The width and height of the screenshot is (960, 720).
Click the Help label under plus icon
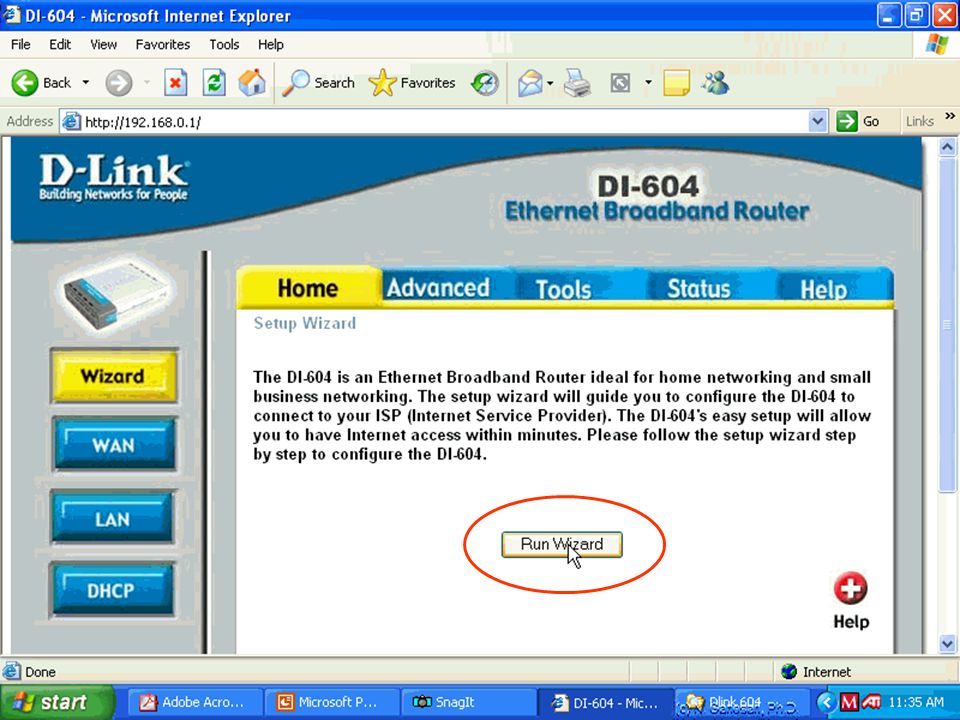click(x=851, y=621)
